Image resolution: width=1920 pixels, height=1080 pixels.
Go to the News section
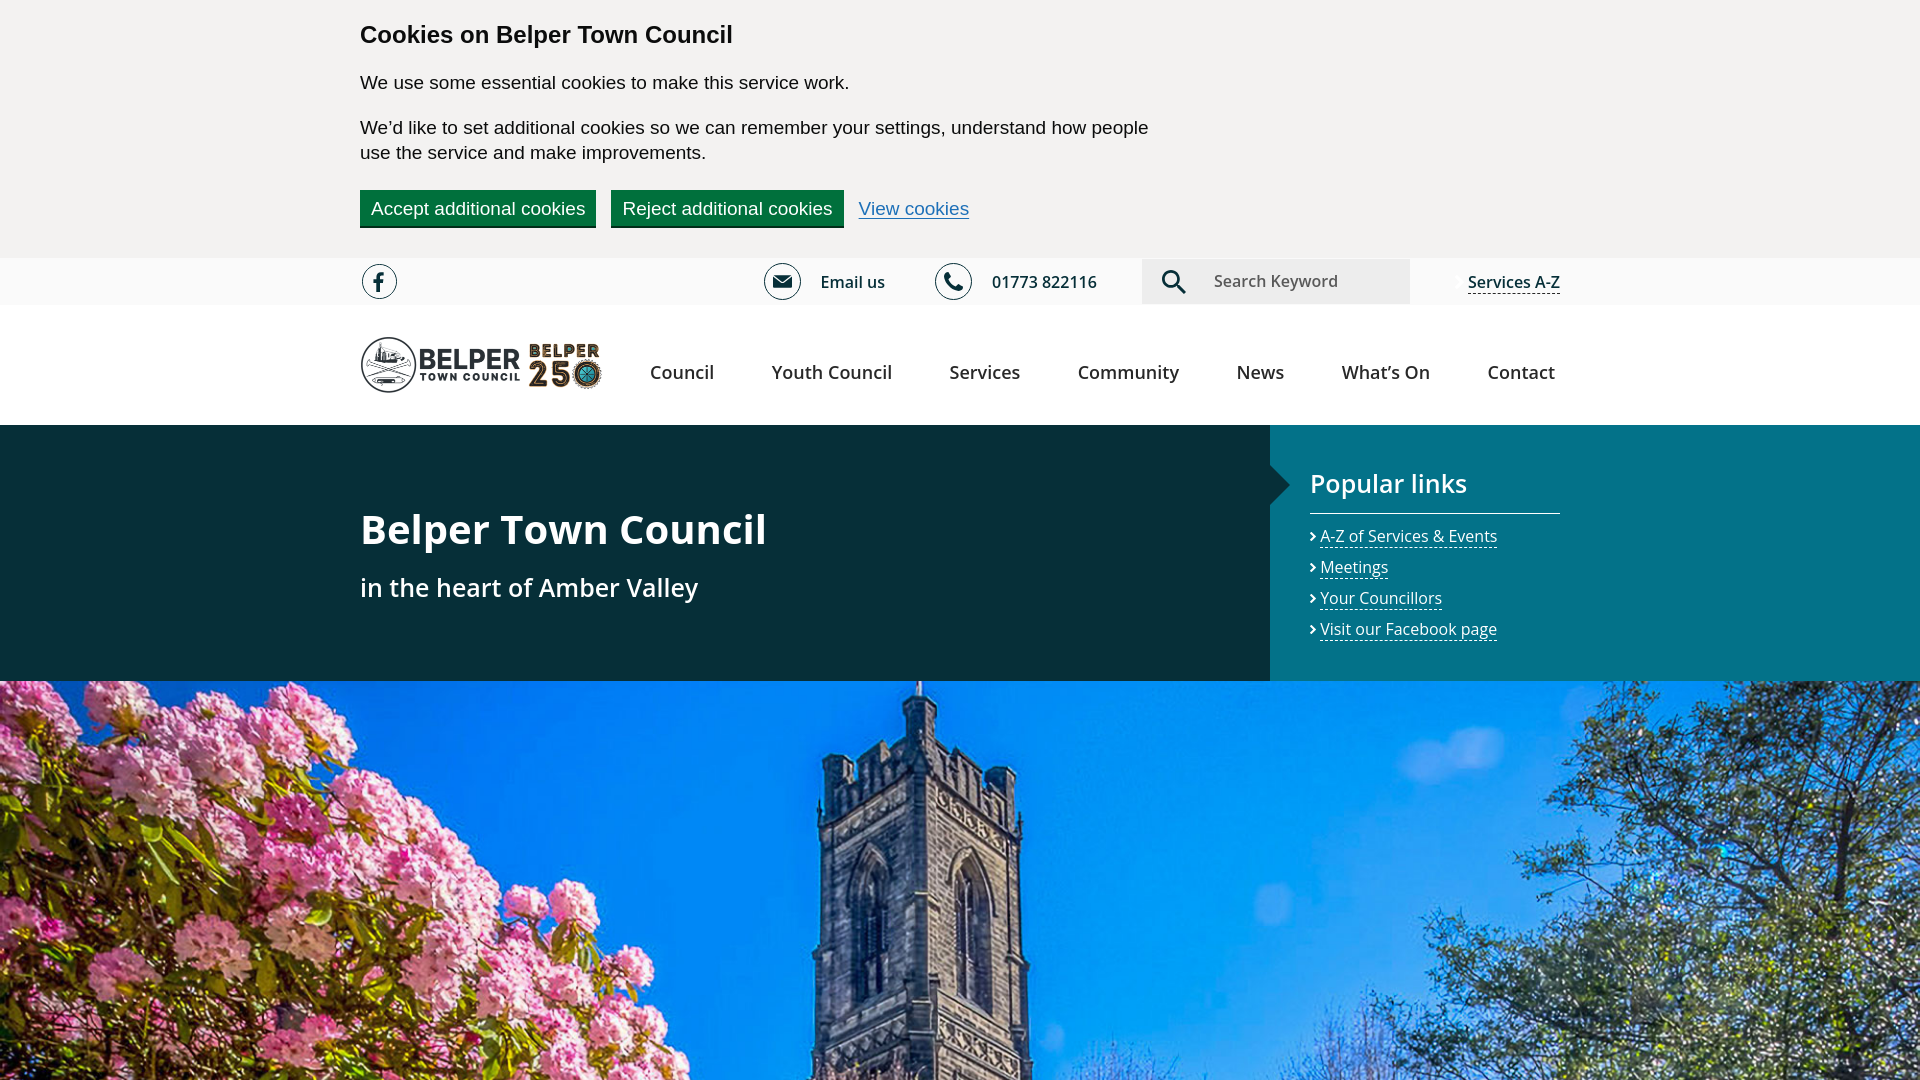(x=1260, y=372)
